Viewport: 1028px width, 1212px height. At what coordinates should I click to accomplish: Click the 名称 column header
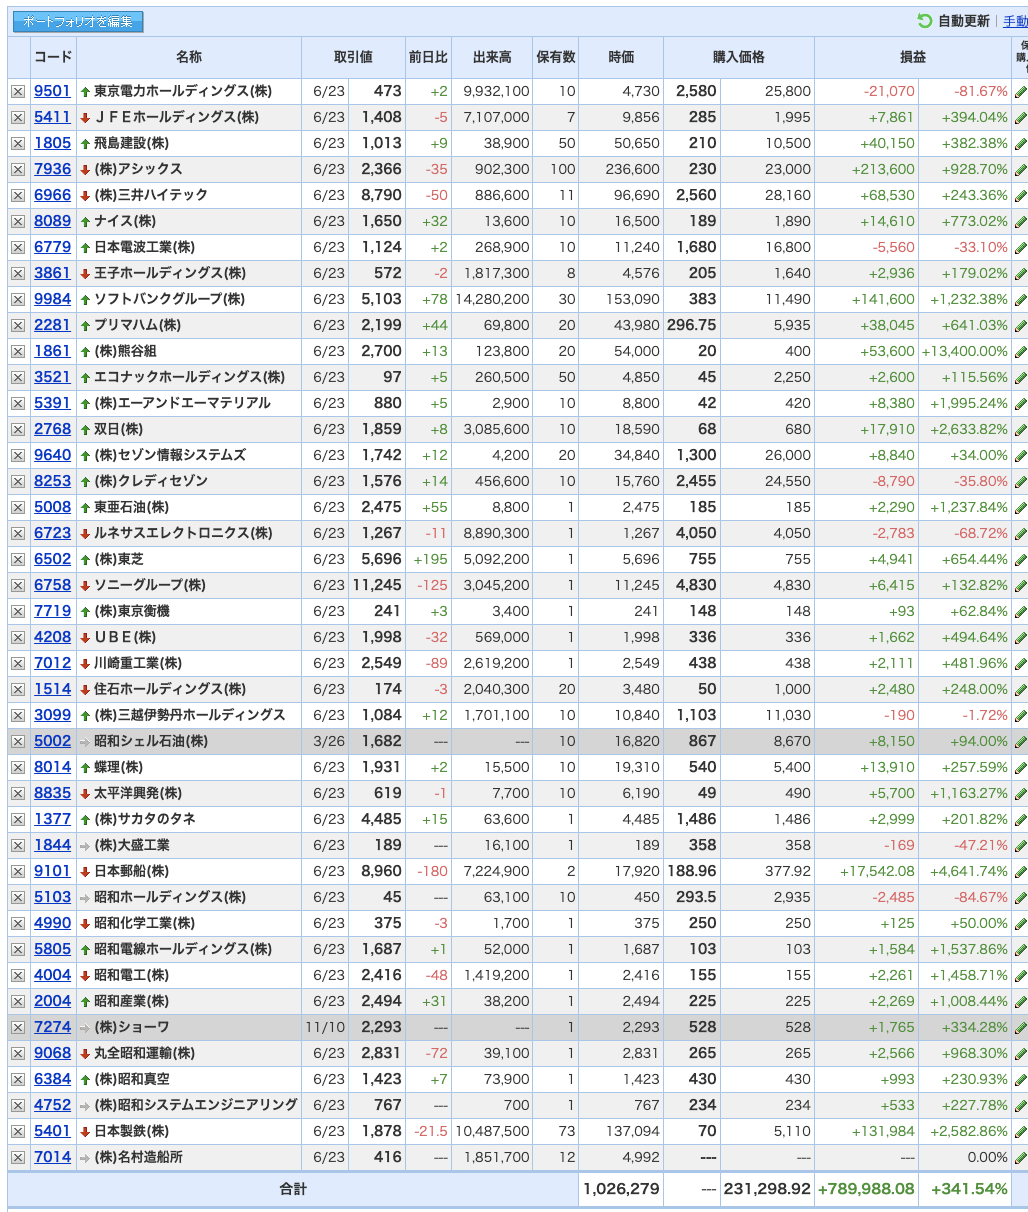point(189,57)
